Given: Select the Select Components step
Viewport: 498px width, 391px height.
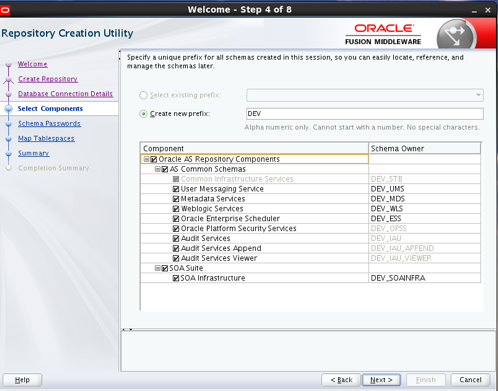Looking at the screenshot, I should point(50,109).
